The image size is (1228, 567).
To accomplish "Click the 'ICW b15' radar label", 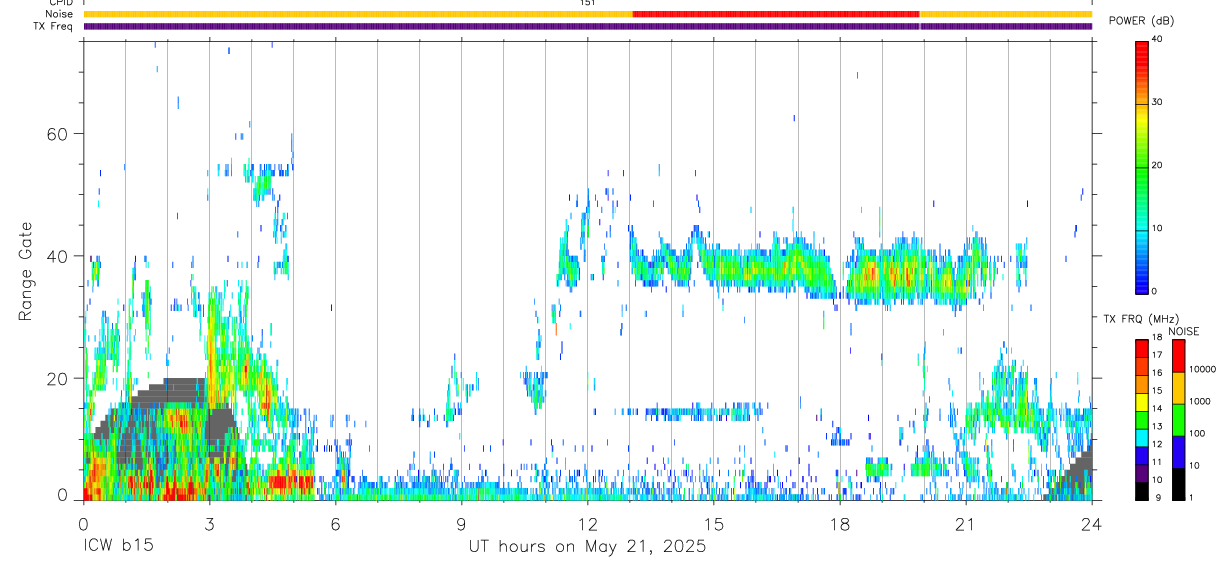I will 118,547.
